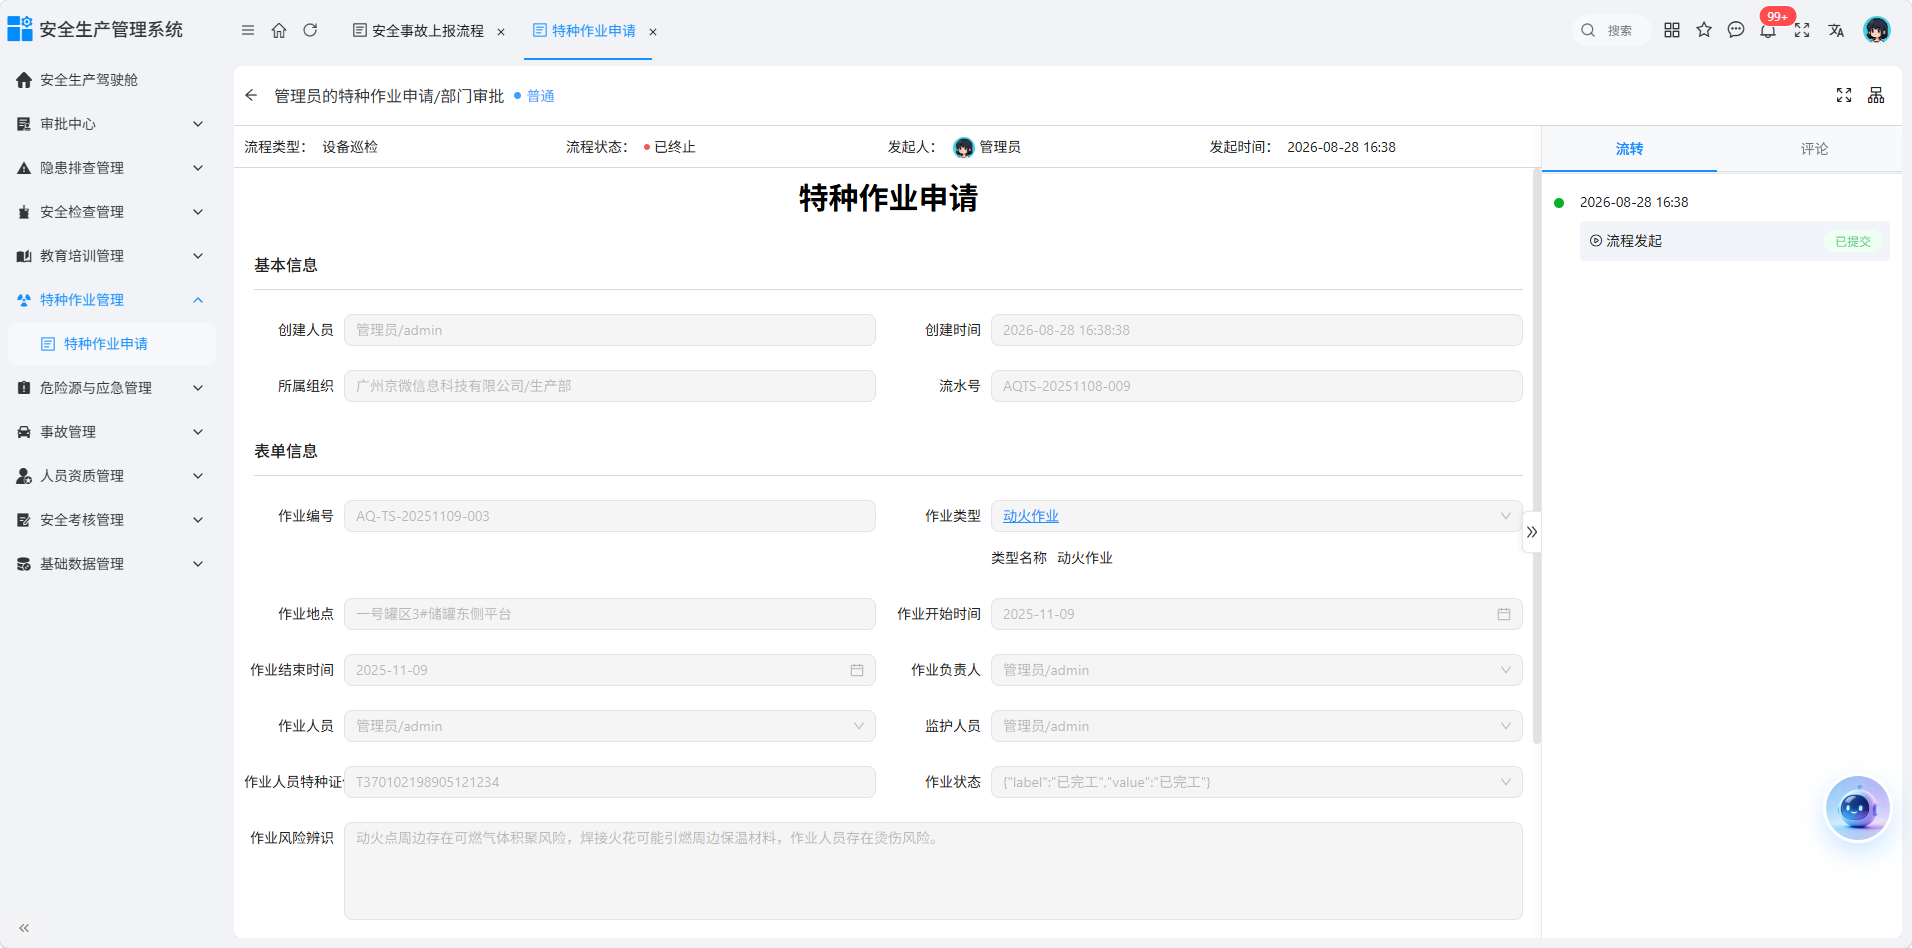Toggle fullscreen icon in top bar

tap(1802, 30)
